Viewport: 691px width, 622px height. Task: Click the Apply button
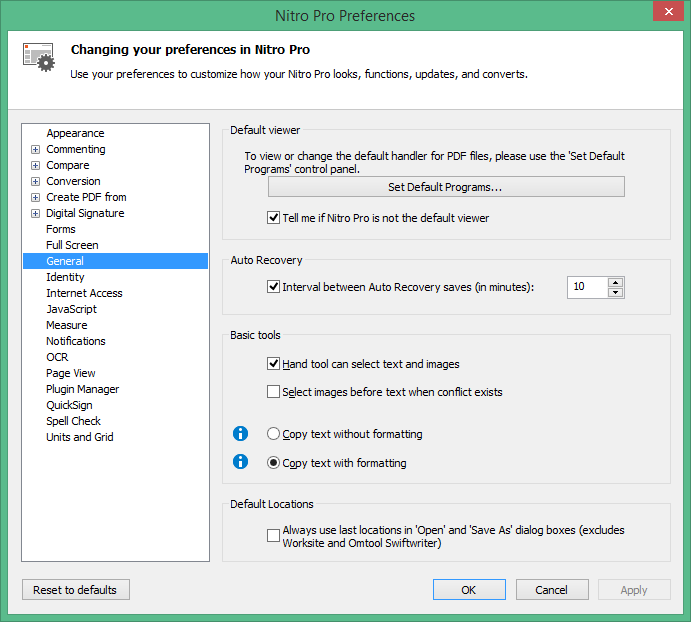point(634,590)
